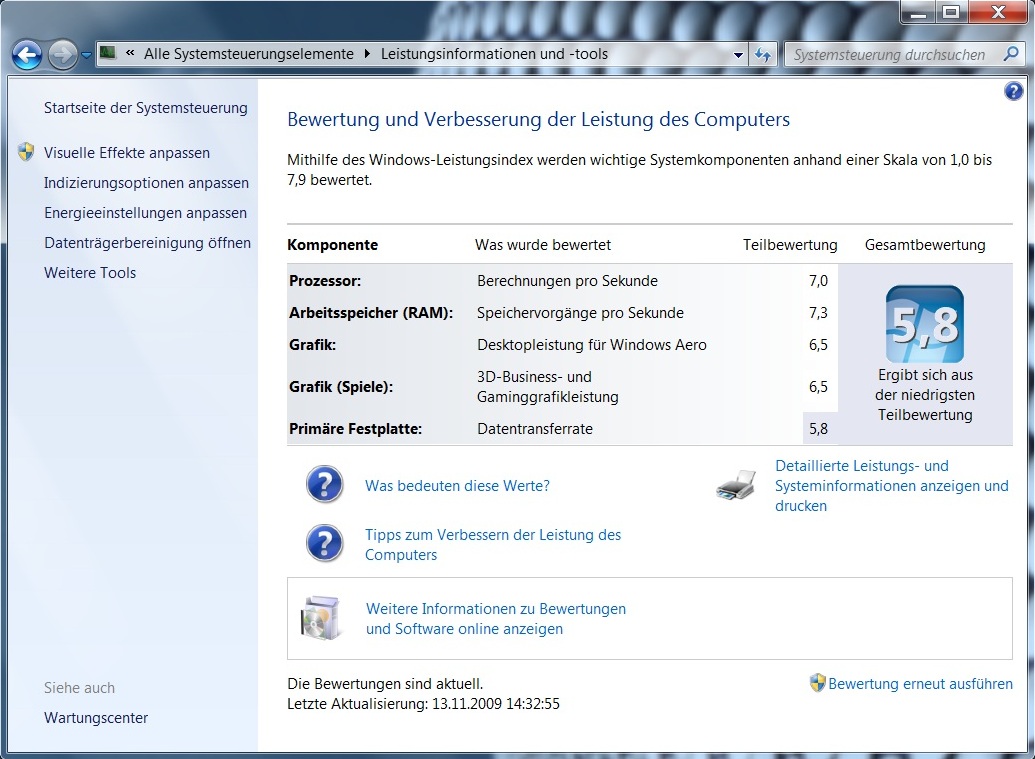Minimize the window
Screen dimensions: 1035x759
tap(918, 13)
